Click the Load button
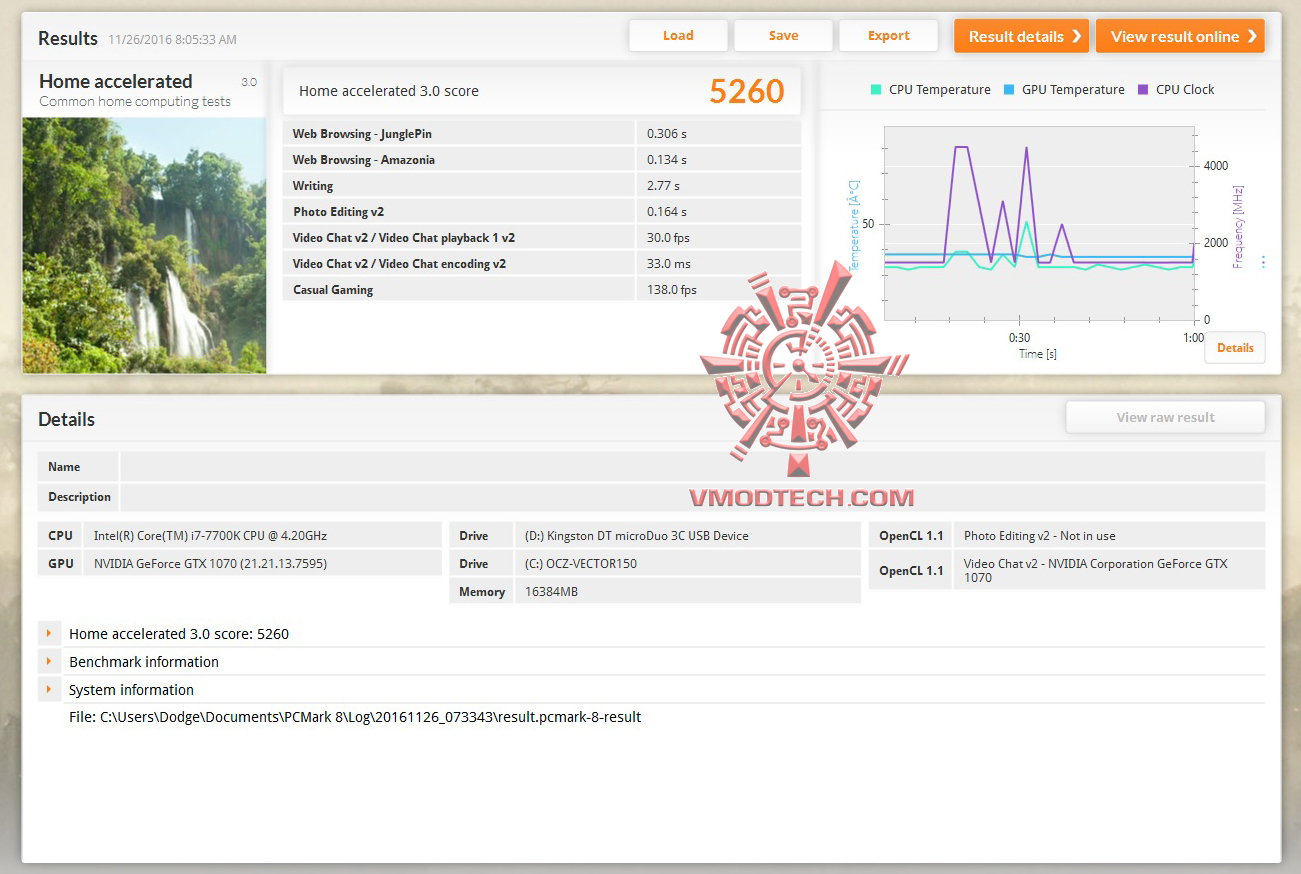1301x874 pixels. pyautogui.click(x=678, y=36)
